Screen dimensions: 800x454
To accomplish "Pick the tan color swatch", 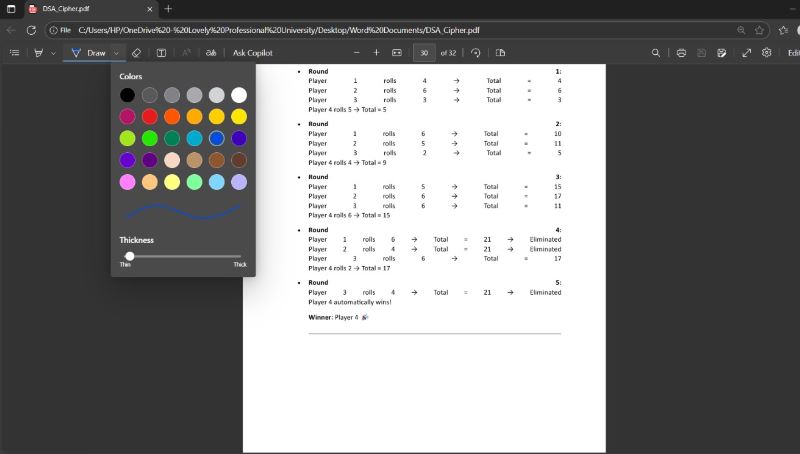I will coord(194,160).
